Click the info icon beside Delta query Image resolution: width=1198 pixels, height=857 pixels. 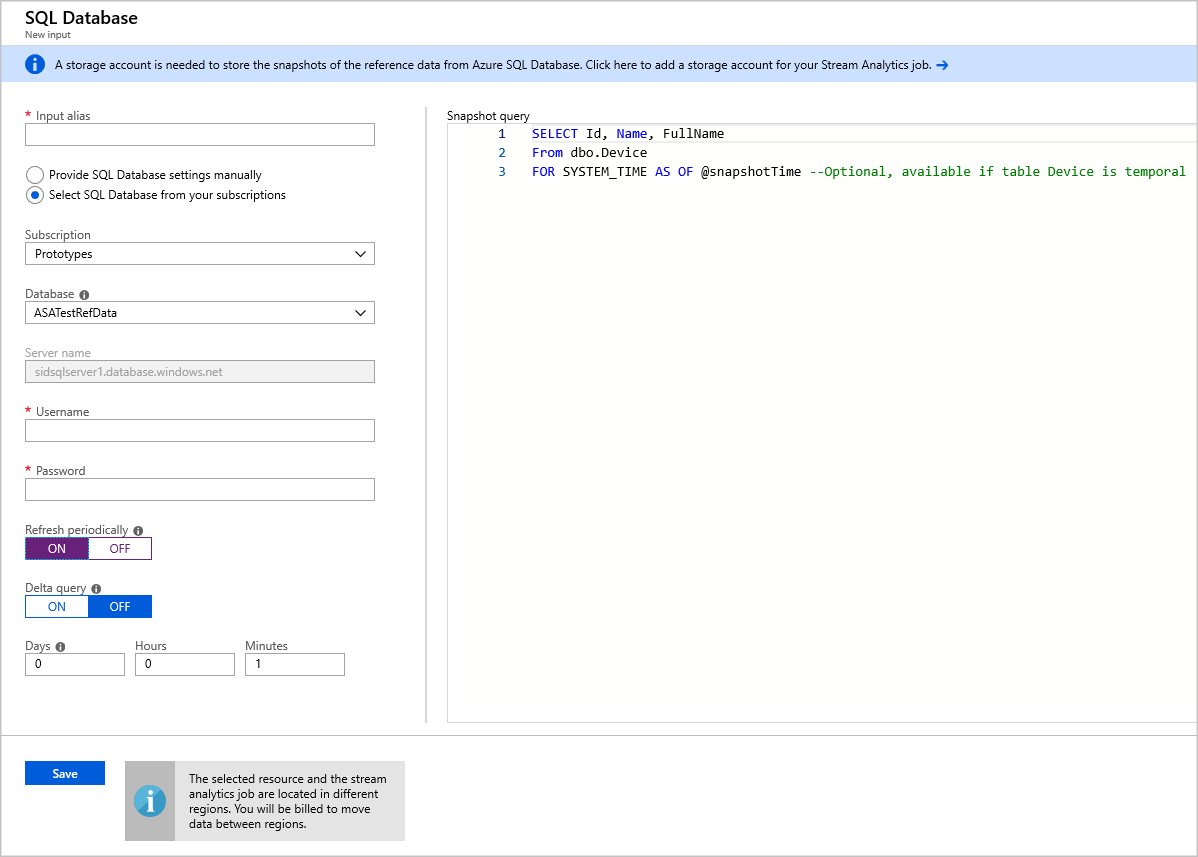[95, 587]
